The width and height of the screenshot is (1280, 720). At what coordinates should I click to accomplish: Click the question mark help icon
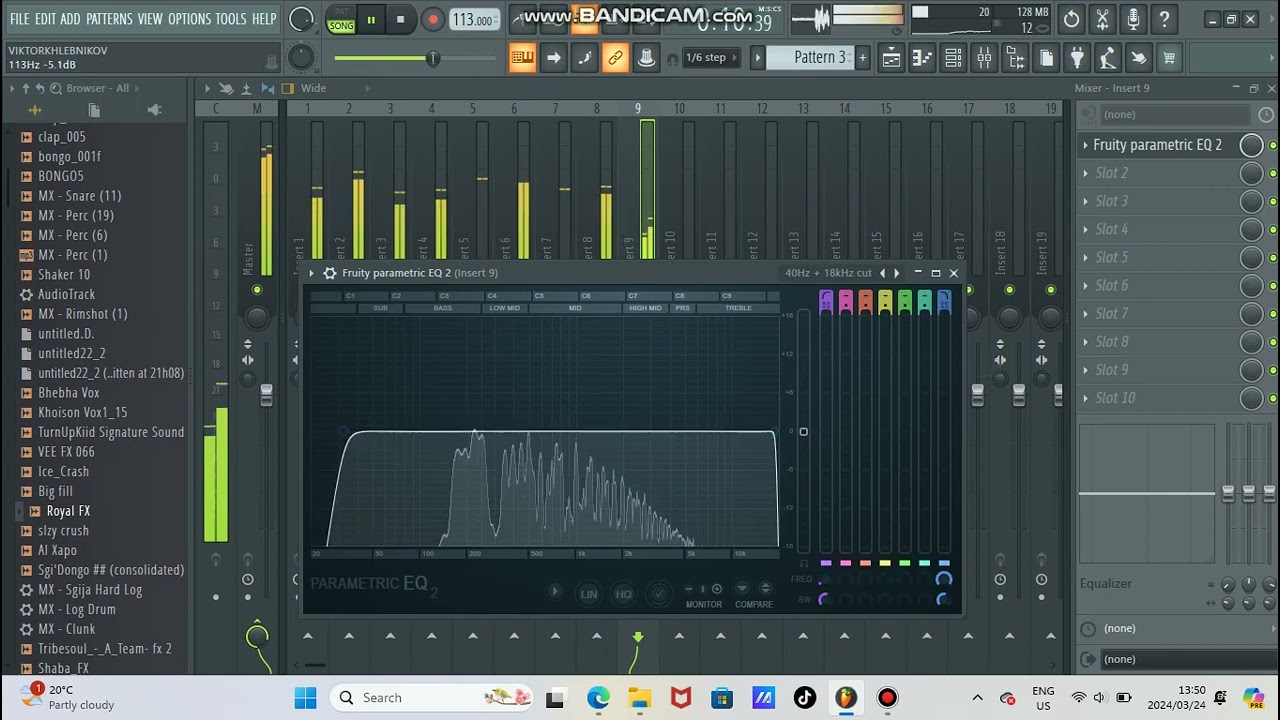click(x=1164, y=19)
